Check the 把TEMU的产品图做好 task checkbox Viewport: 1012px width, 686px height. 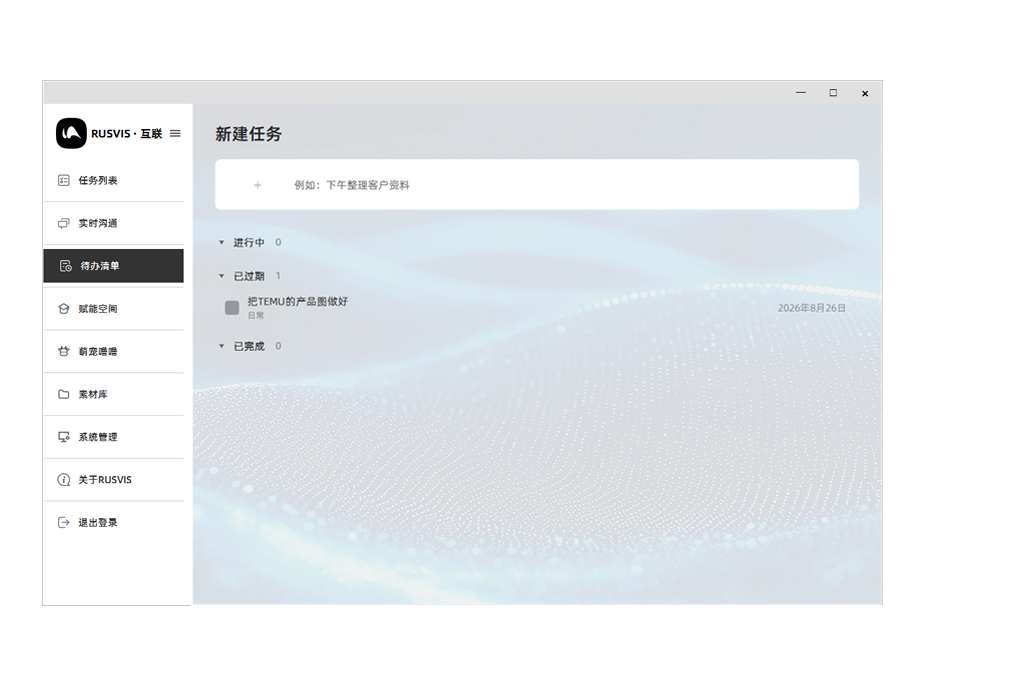pyautogui.click(x=232, y=308)
